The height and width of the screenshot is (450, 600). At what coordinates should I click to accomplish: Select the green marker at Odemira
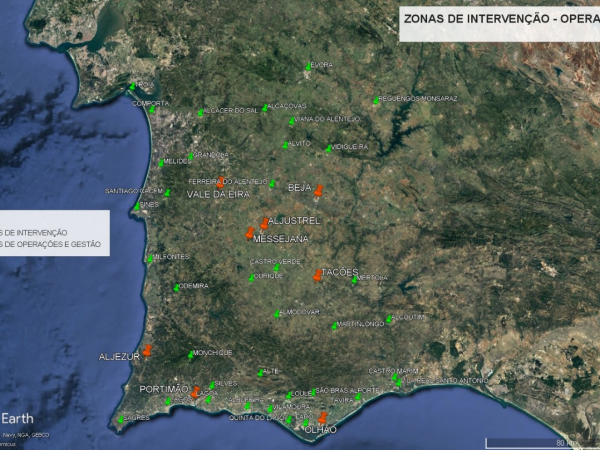[x=176, y=288]
